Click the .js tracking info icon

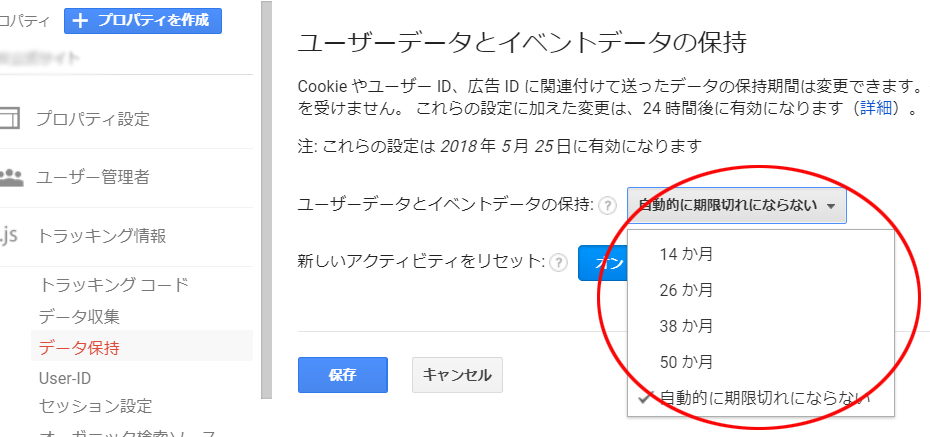pos(9,236)
